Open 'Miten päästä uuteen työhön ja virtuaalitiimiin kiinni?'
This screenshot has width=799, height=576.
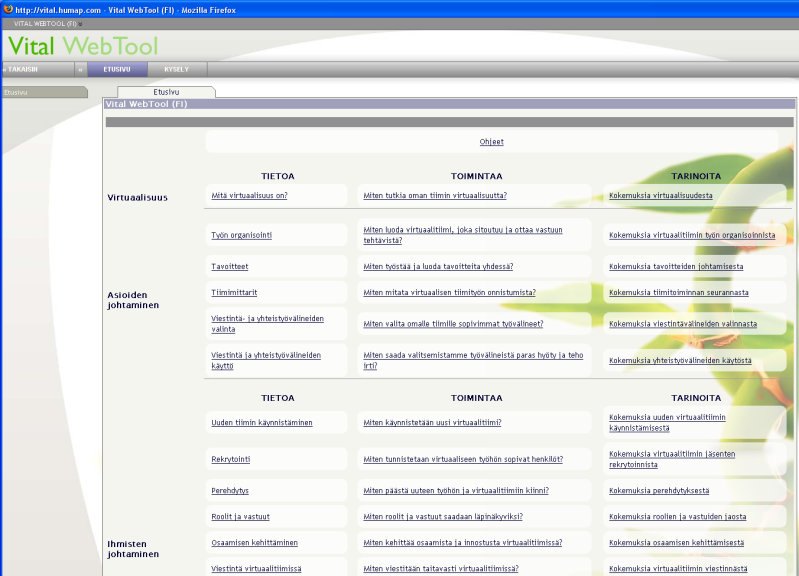click(x=456, y=490)
